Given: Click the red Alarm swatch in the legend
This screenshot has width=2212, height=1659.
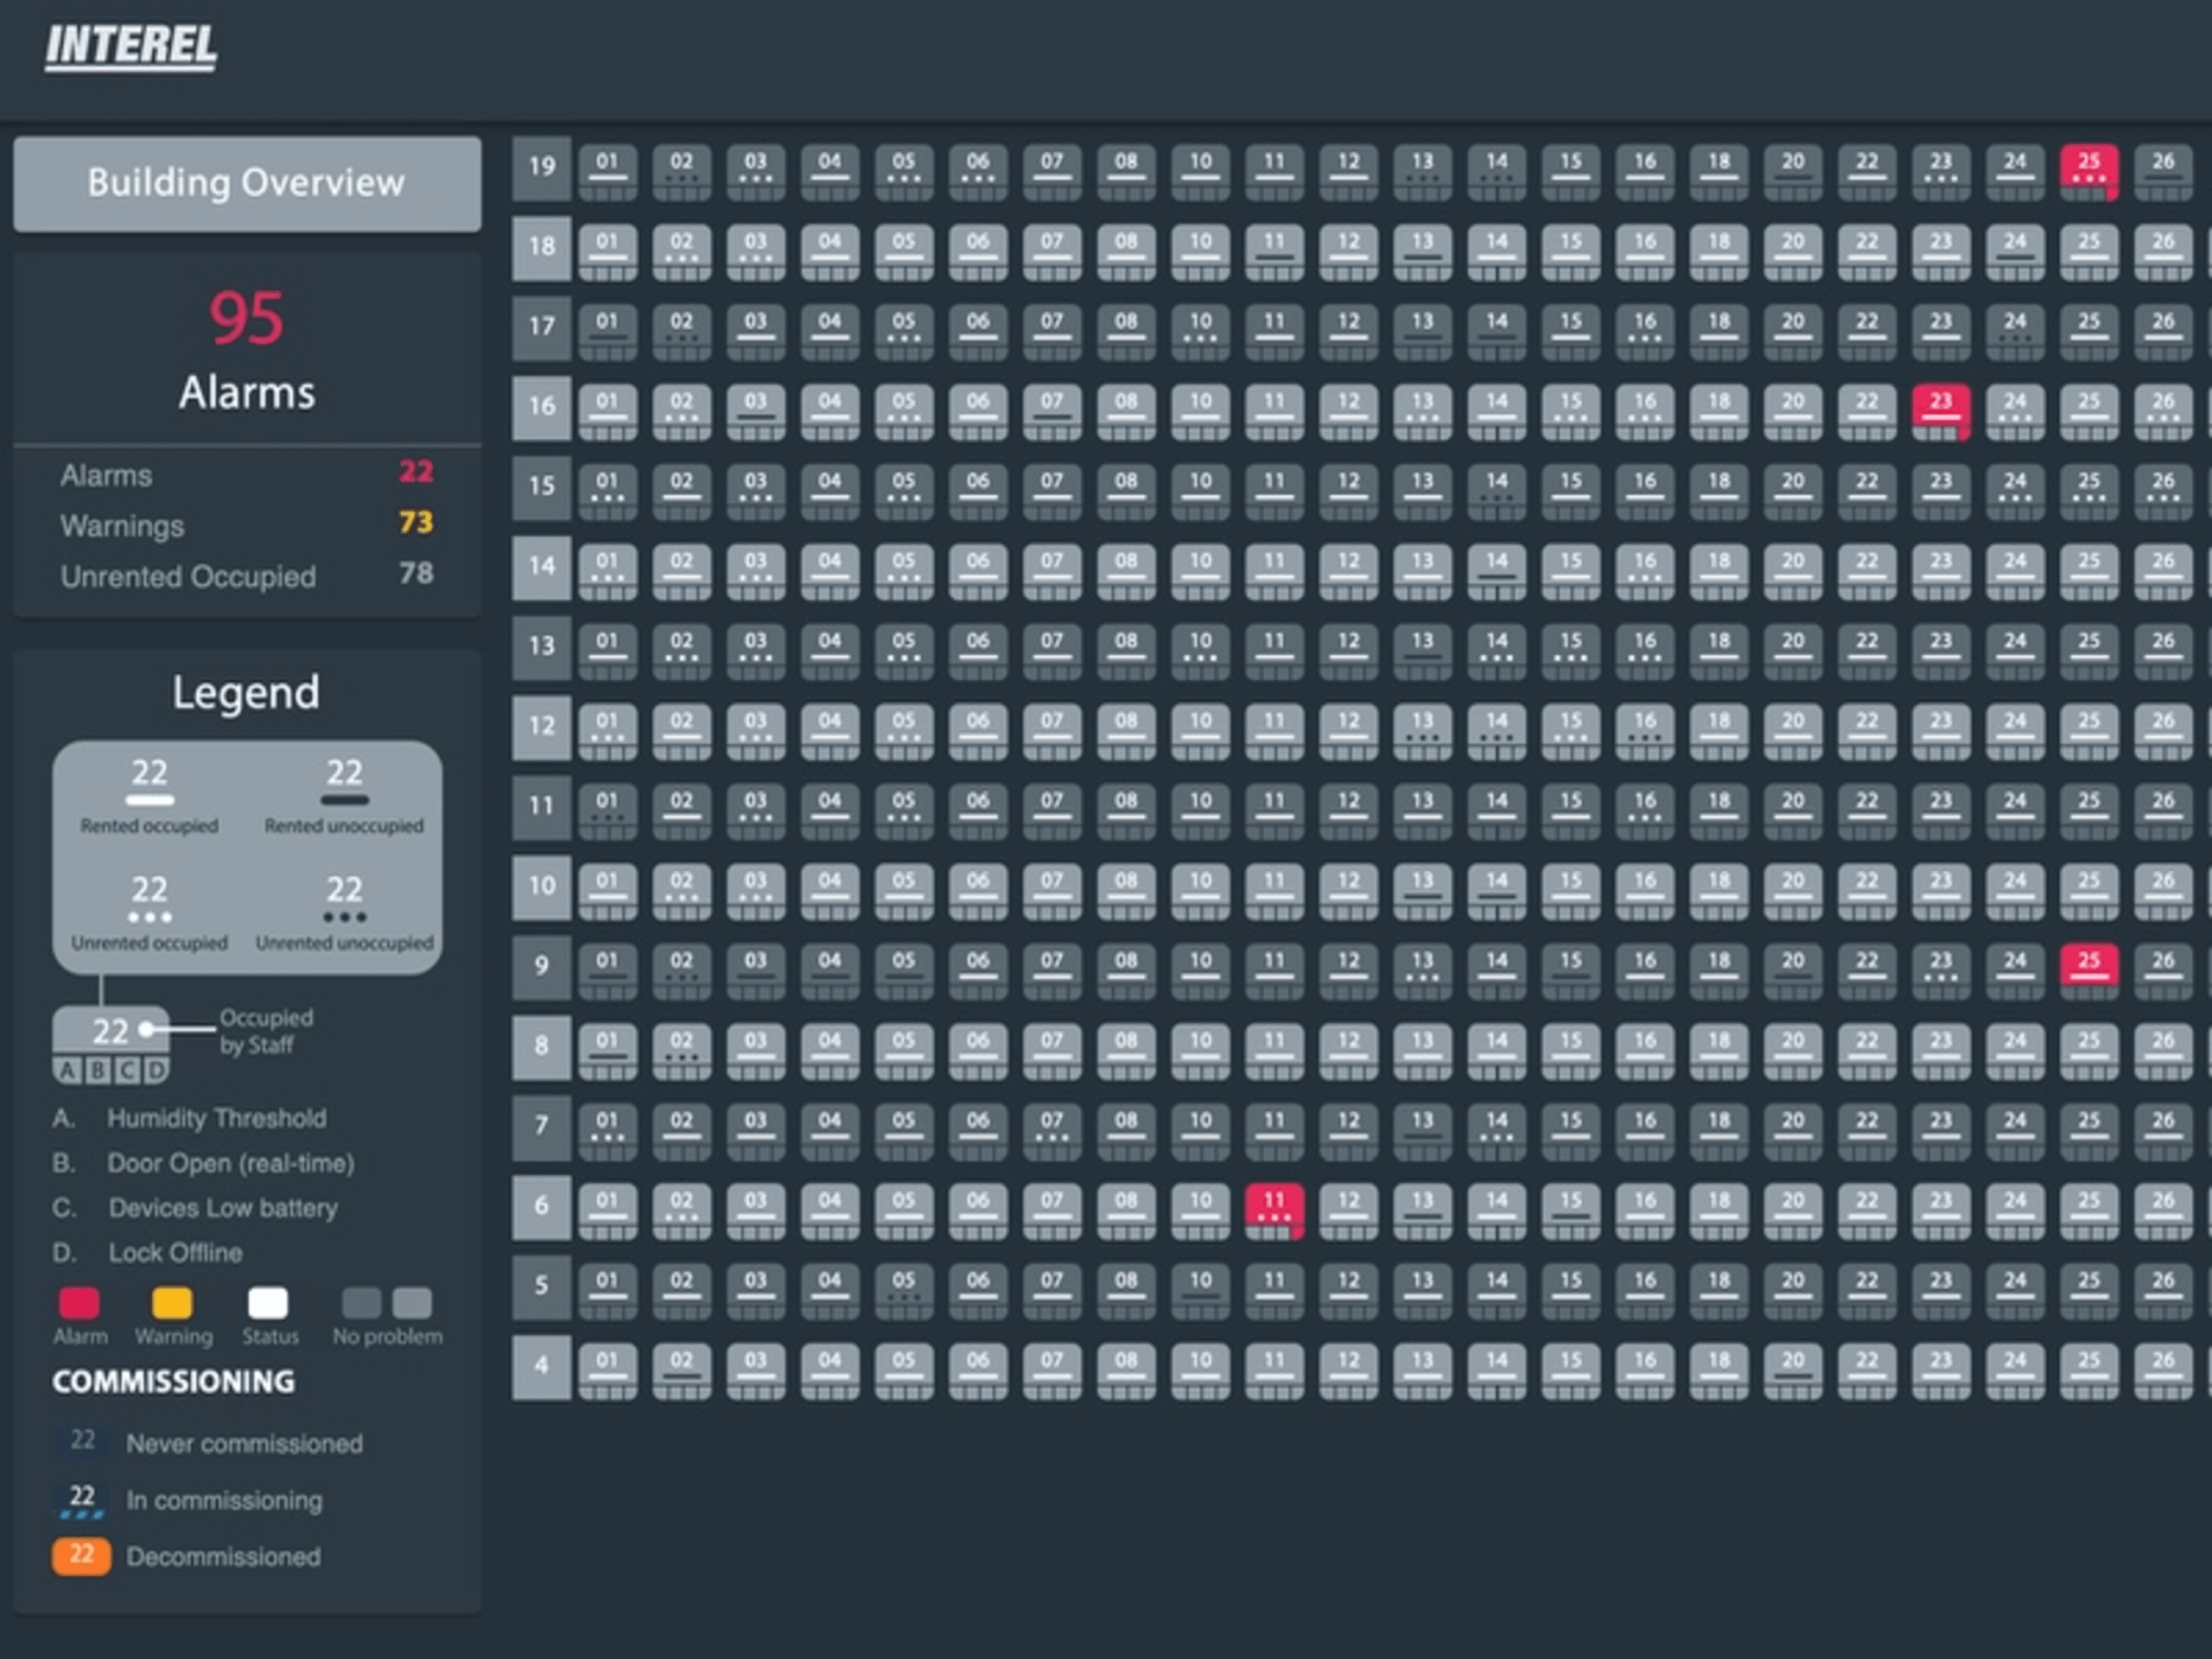Looking at the screenshot, I should point(79,1303).
